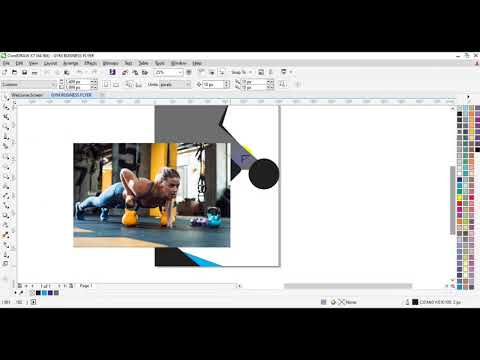
Task: Click the Open file icon
Action: (x=14, y=72)
